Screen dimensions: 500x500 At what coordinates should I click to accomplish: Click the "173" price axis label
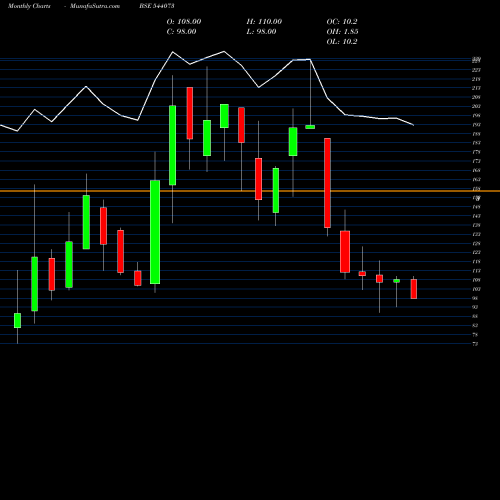(x=477, y=161)
